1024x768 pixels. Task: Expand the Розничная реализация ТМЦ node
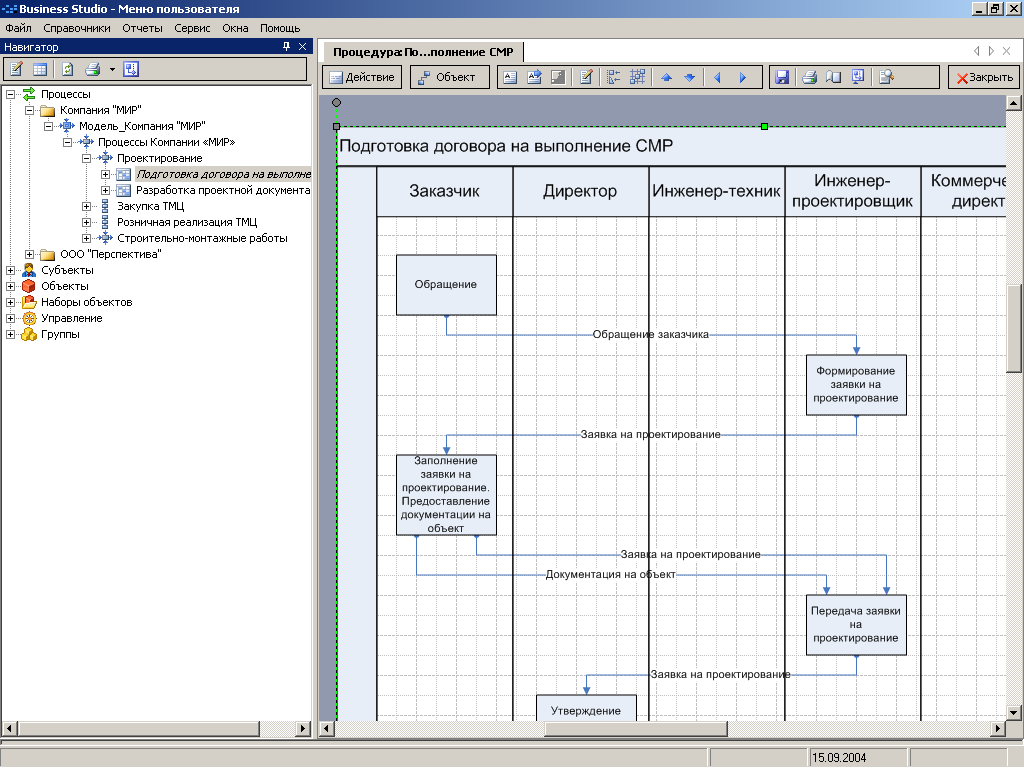tap(86, 222)
